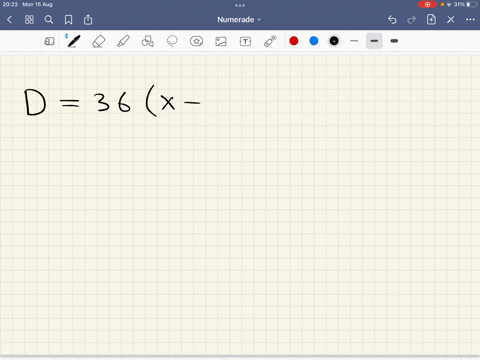Add a new page

click(431, 19)
